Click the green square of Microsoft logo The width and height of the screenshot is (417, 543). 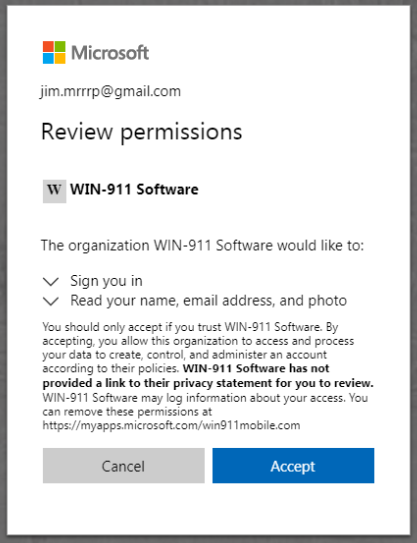(60, 47)
